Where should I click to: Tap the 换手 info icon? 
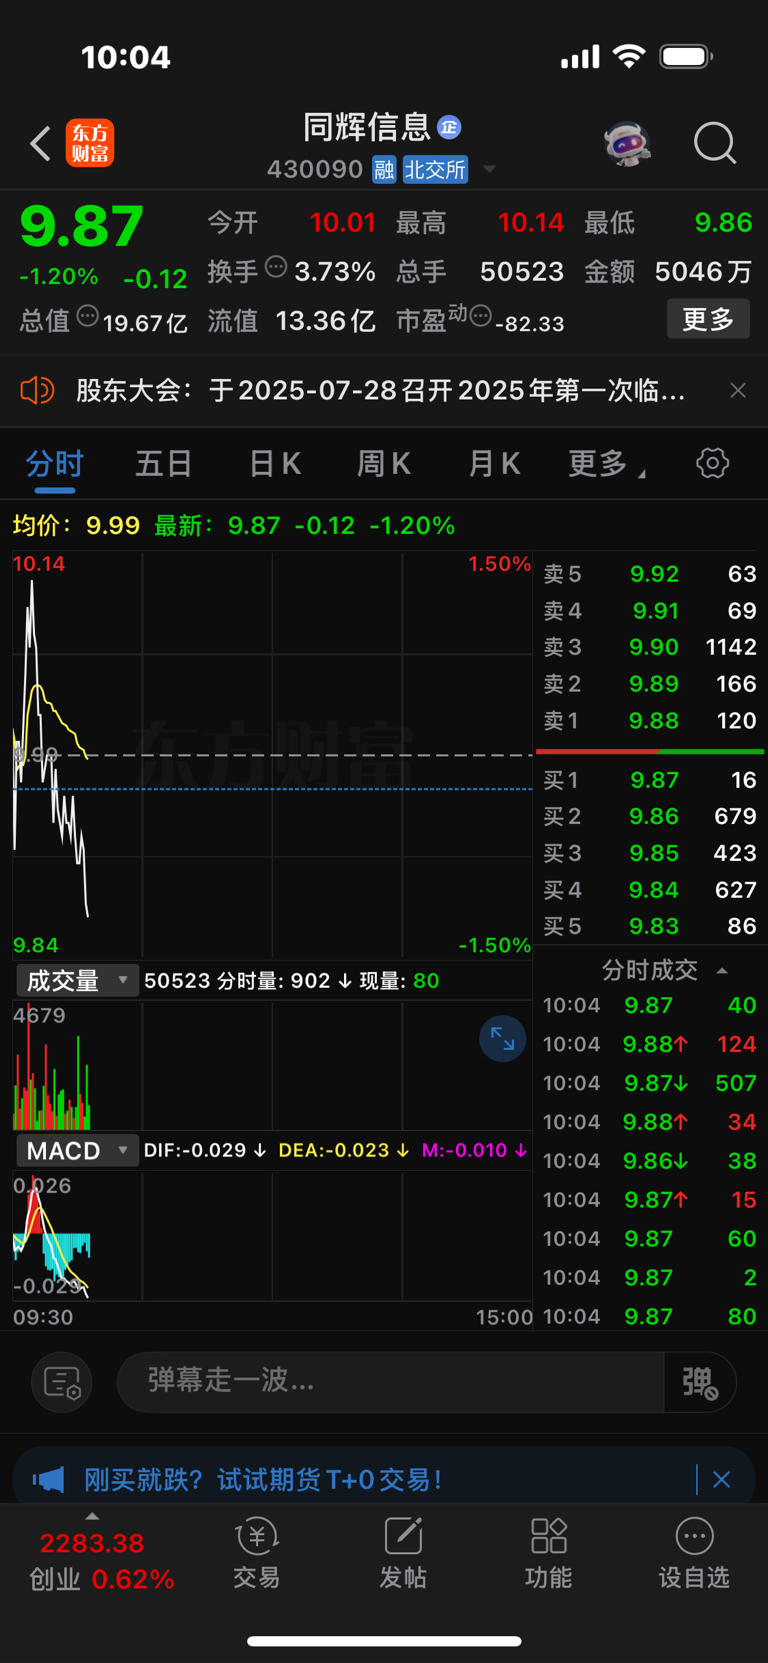(277, 267)
